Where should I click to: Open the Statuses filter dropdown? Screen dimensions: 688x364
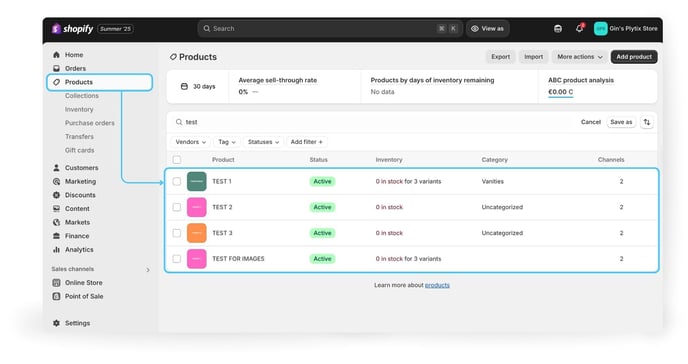click(x=263, y=142)
